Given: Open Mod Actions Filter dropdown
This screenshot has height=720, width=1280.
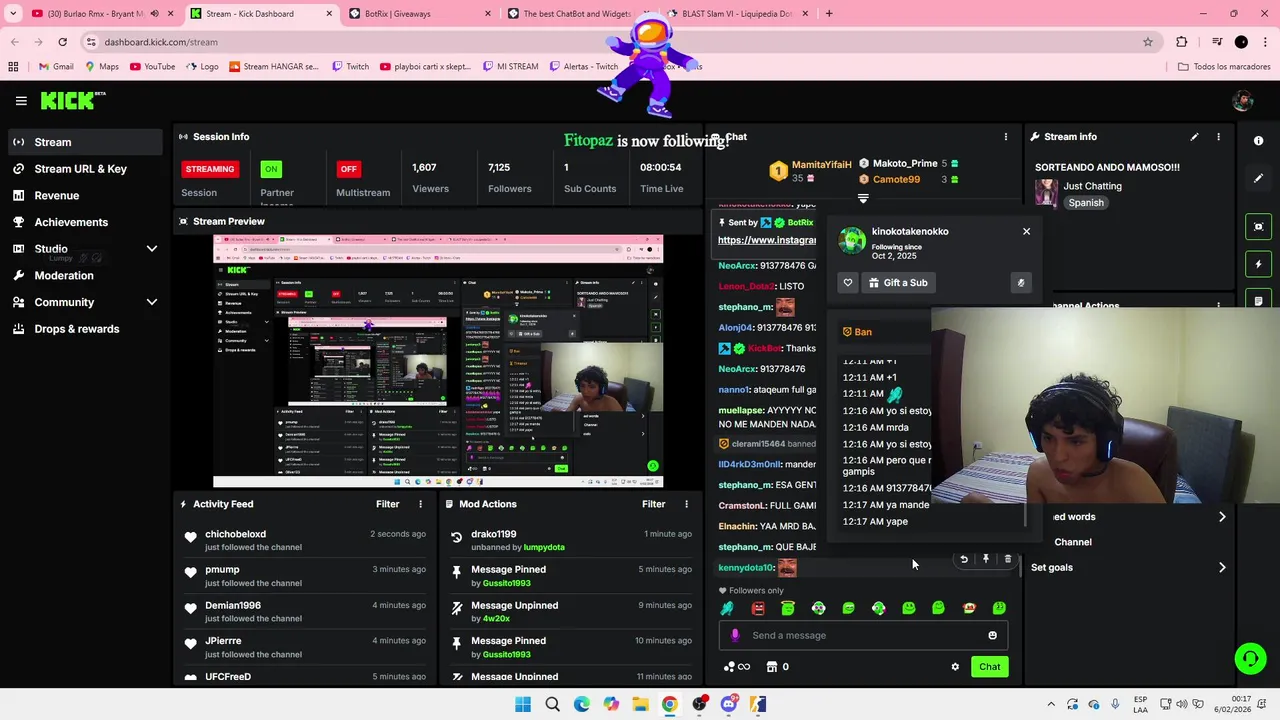Looking at the screenshot, I should [x=654, y=504].
